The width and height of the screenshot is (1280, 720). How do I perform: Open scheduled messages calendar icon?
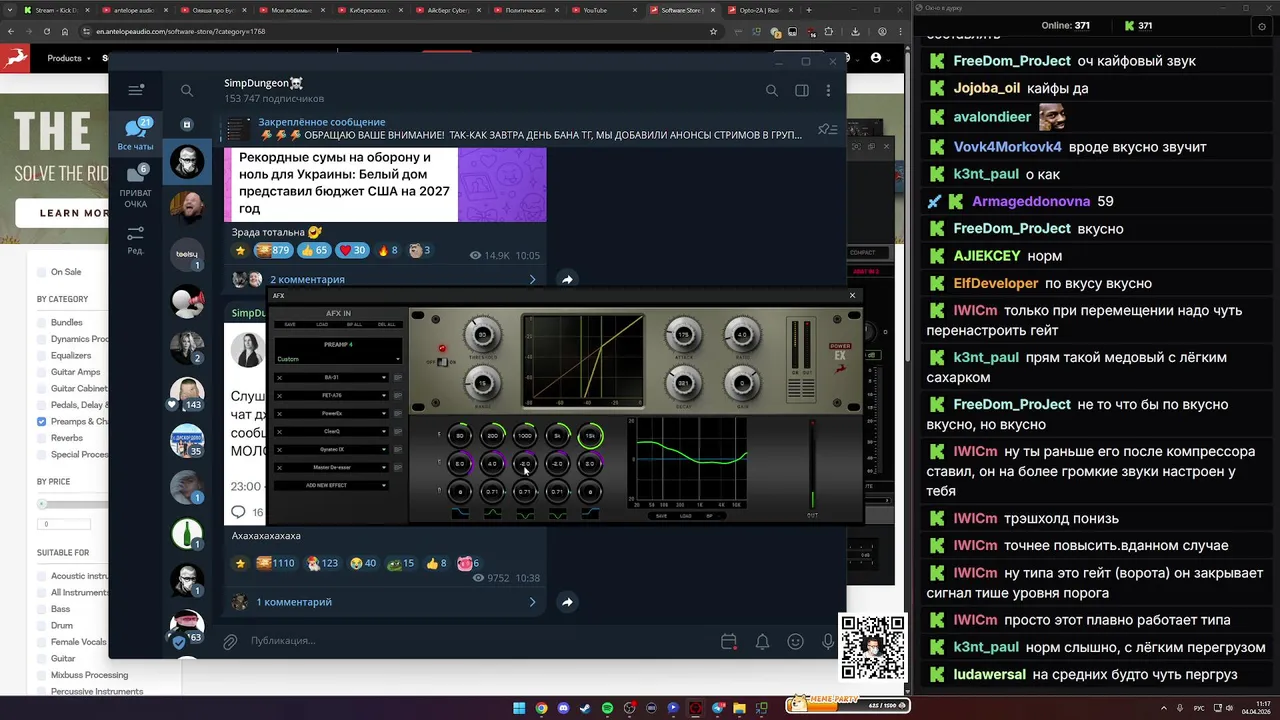point(728,641)
